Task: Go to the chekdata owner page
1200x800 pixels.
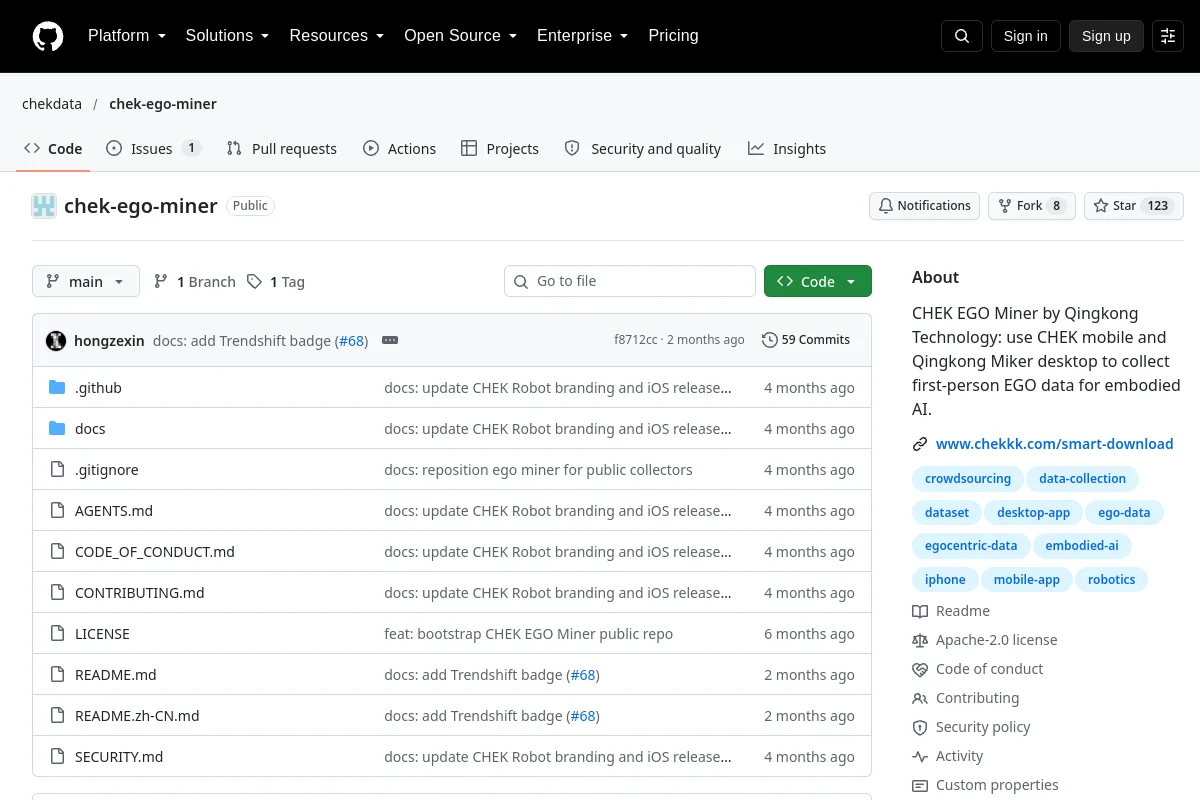Action: pyautogui.click(x=52, y=104)
